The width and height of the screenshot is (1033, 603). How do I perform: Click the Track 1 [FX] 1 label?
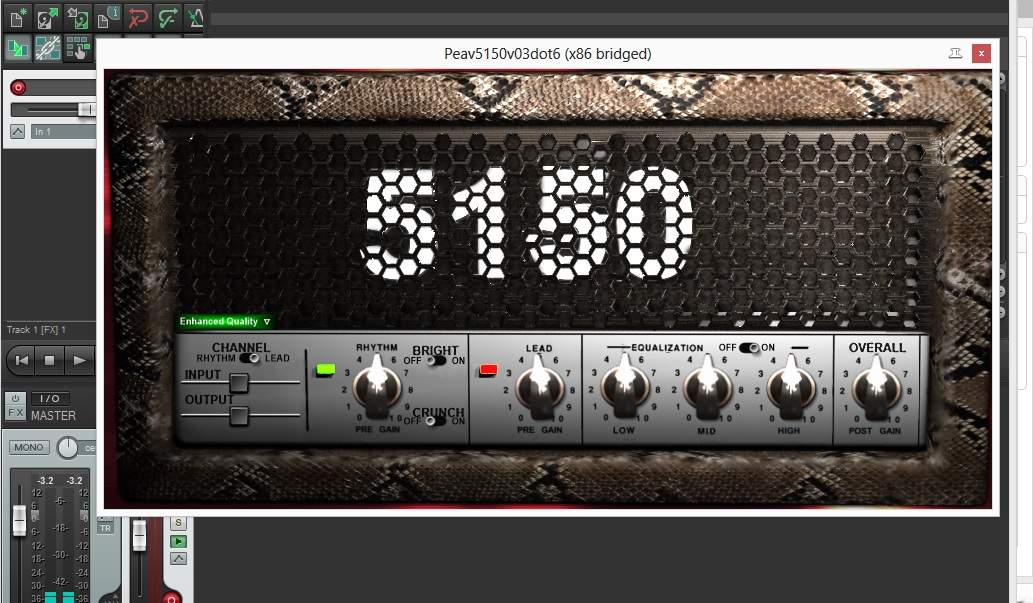[36, 330]
